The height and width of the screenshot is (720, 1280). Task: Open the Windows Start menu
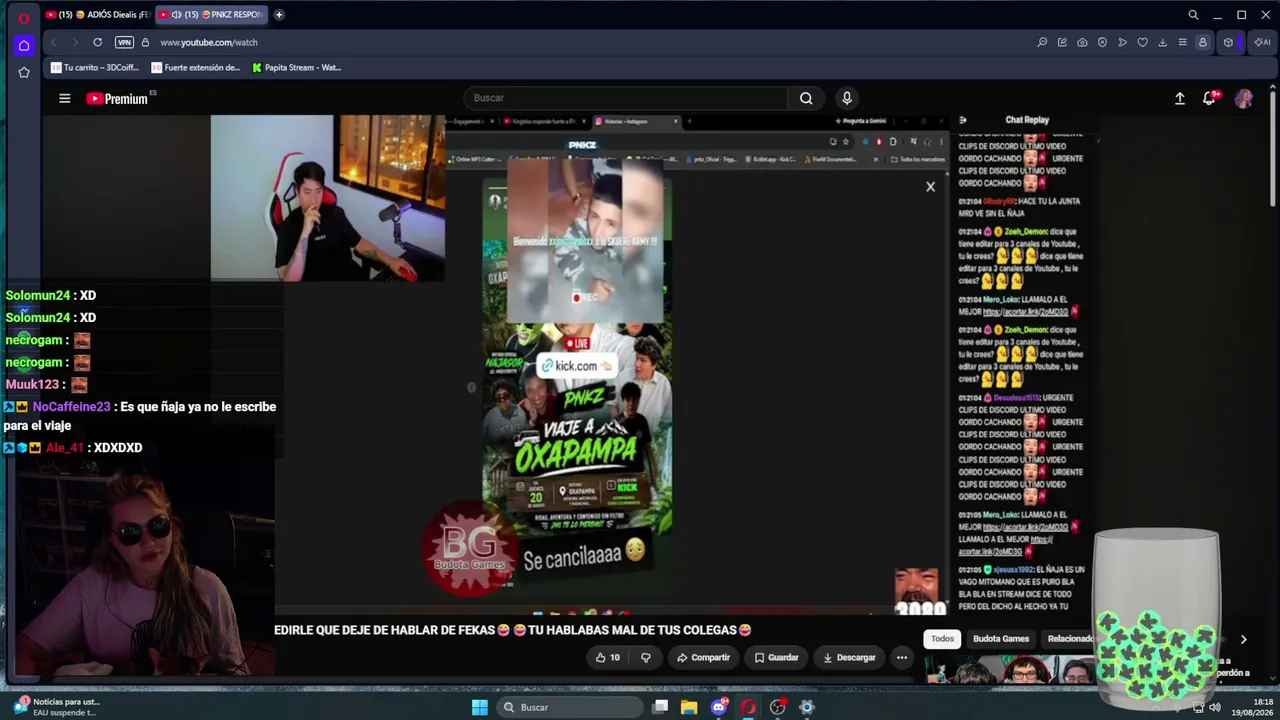480,707
